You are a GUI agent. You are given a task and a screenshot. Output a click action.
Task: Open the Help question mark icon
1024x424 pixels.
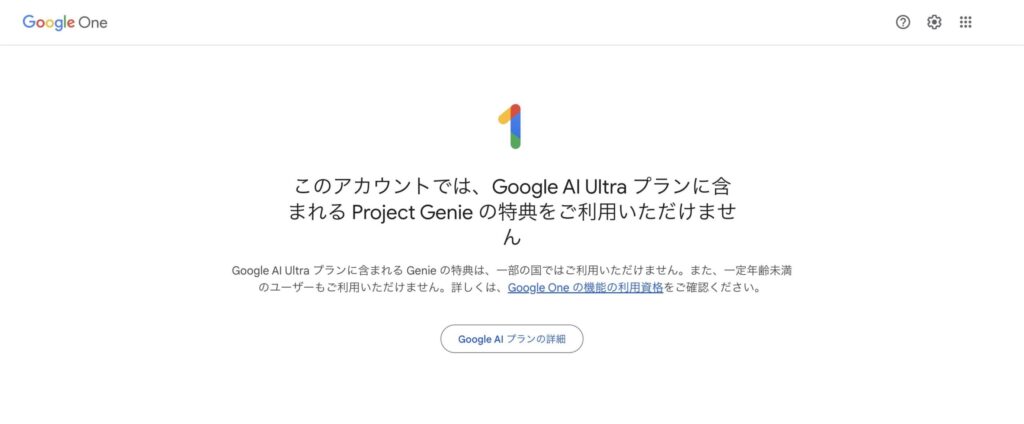(x=903, y=22)
